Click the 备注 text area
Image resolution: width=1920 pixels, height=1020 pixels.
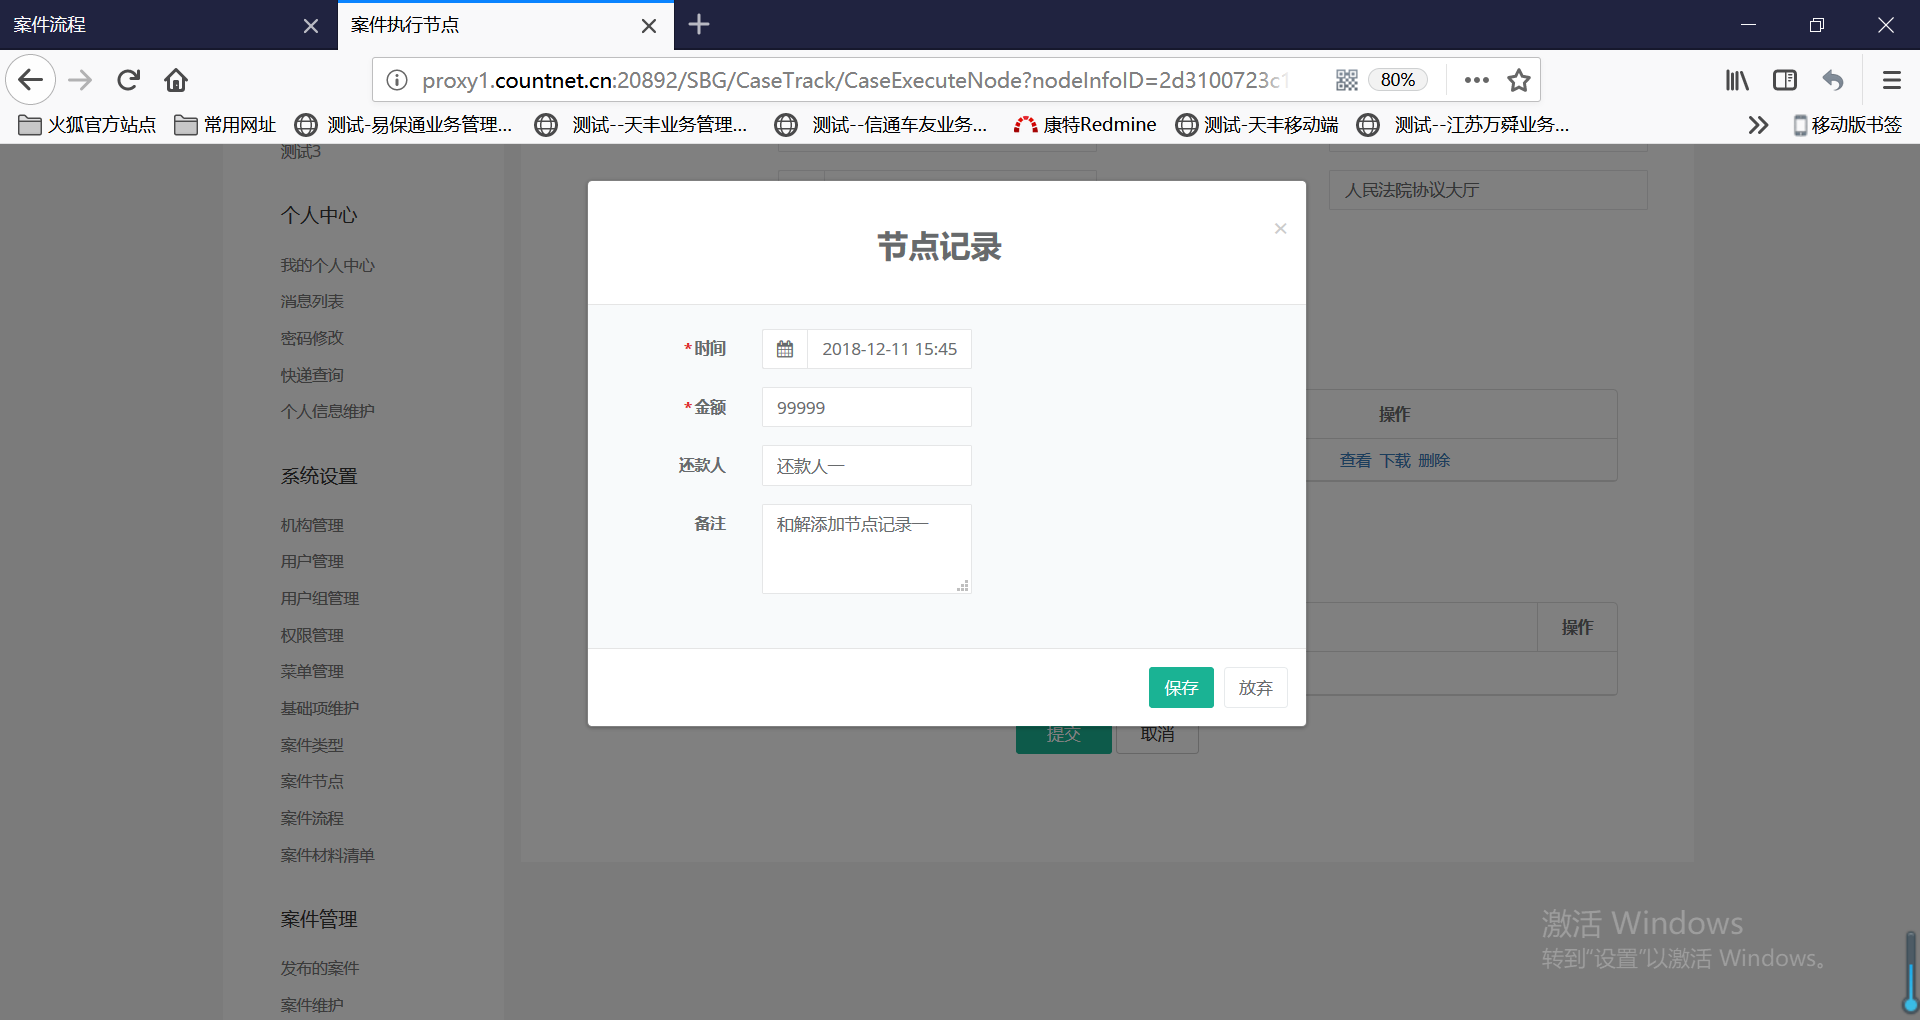coord(866,549)
